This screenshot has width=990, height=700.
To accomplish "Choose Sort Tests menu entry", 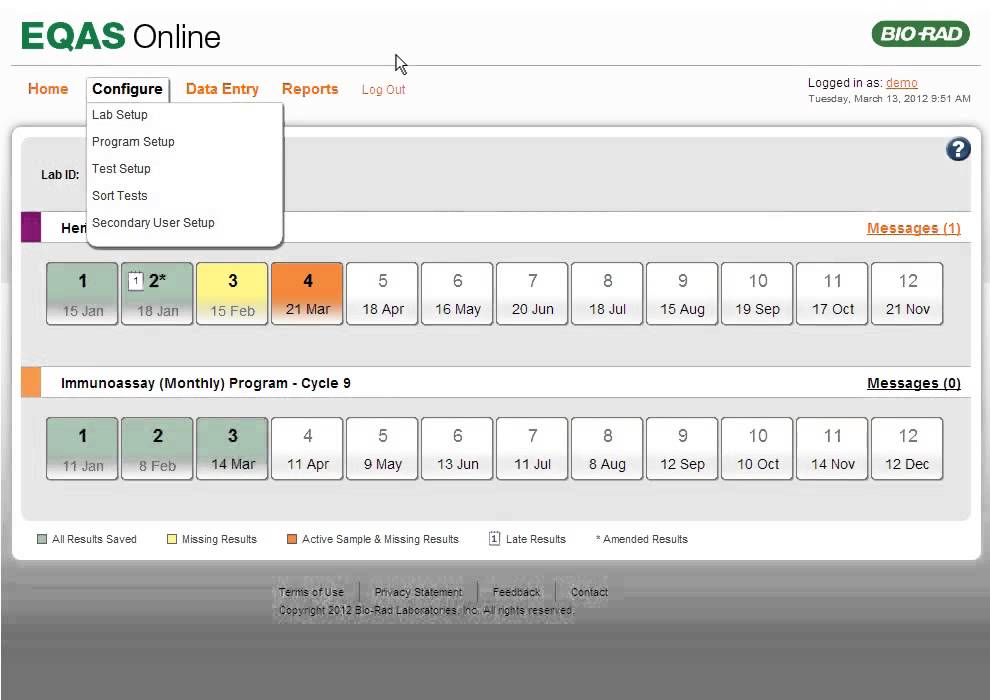I will click(119, 196).
